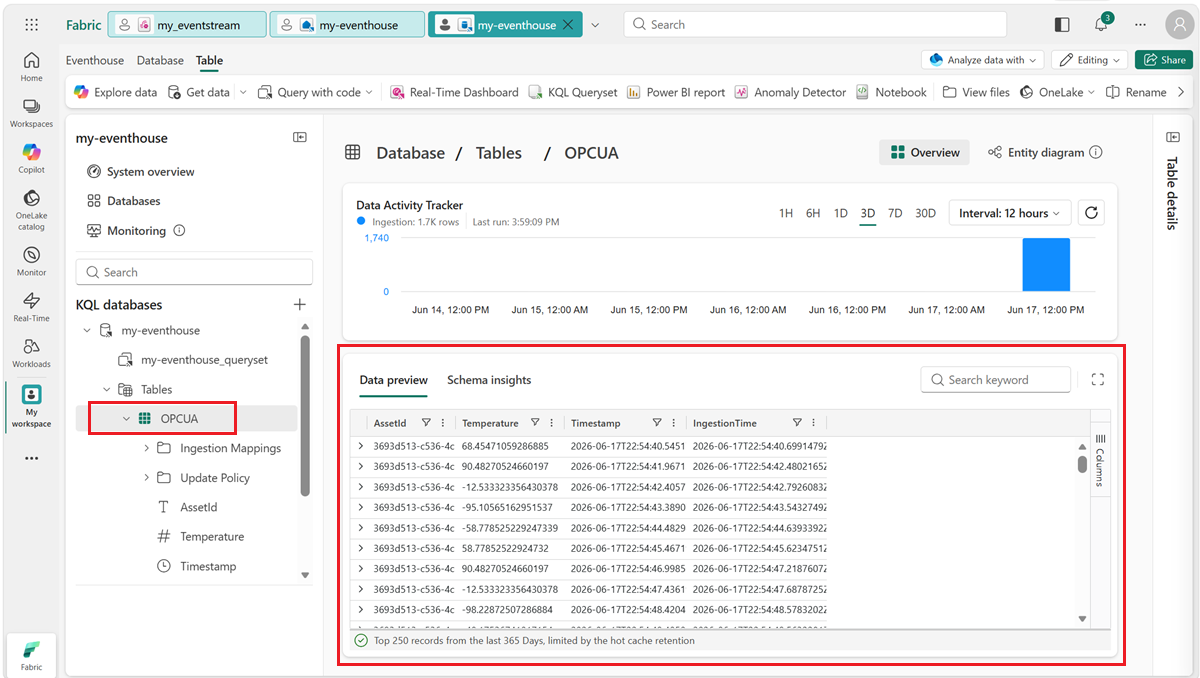Open Monitor in the left rail
The width and height of the screenshot is (1200, 678).
point(31,261)
